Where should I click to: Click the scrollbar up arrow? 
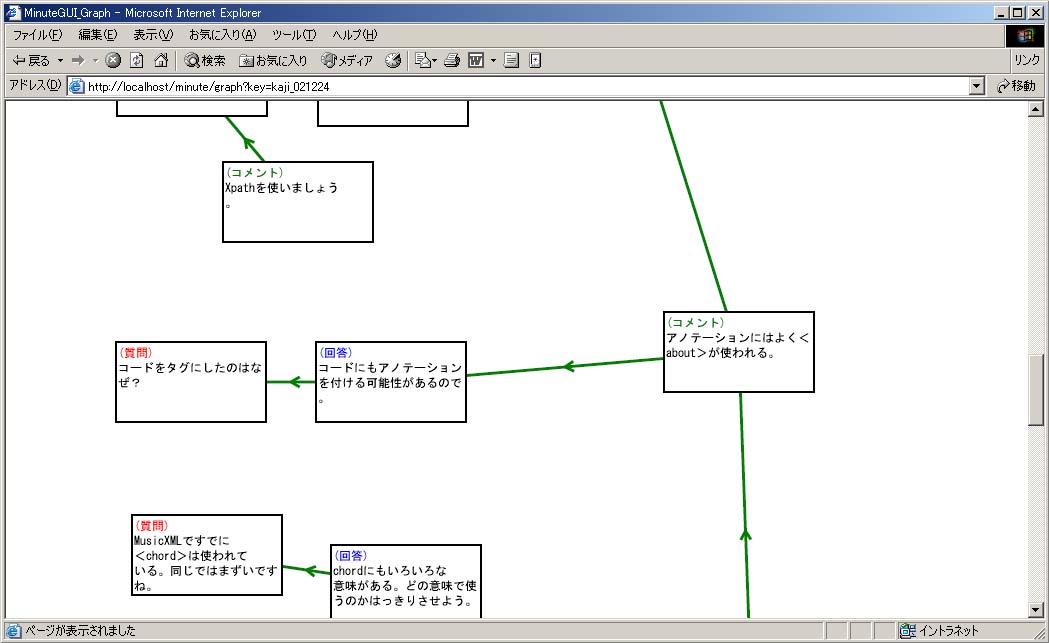(1036, 109)
